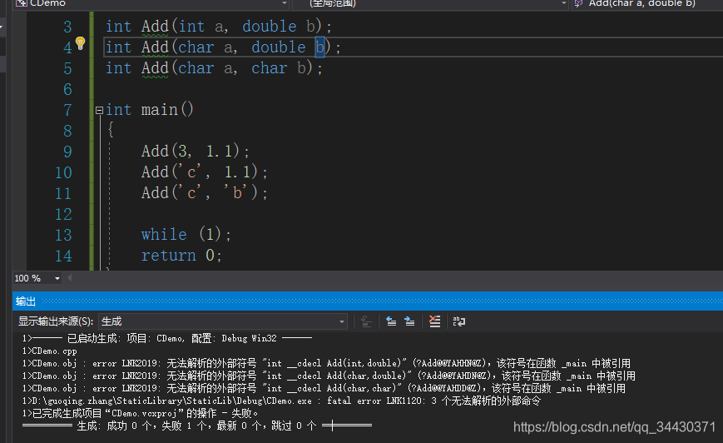Click the first LNK2019 error line for Add(int,double)
The width and height of the screenshot is (723, 443).
pos(326,364)
